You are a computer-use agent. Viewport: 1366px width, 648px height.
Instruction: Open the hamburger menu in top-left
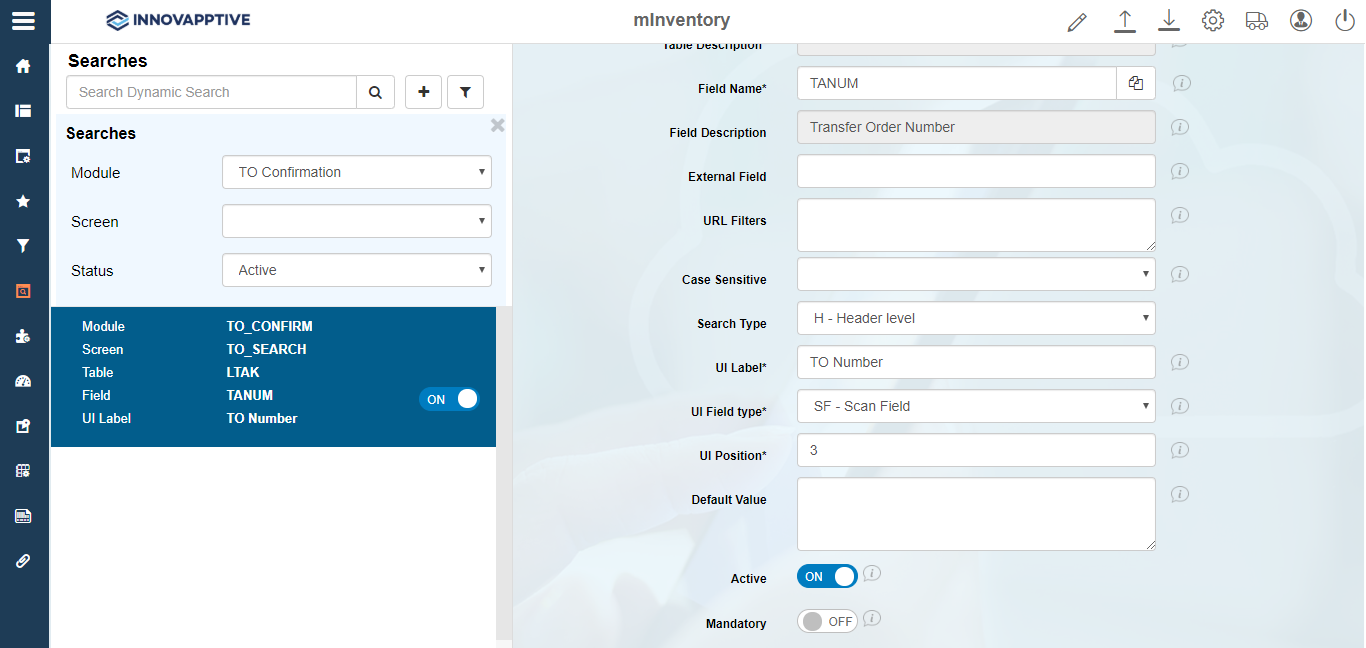(x=23, y=21)
